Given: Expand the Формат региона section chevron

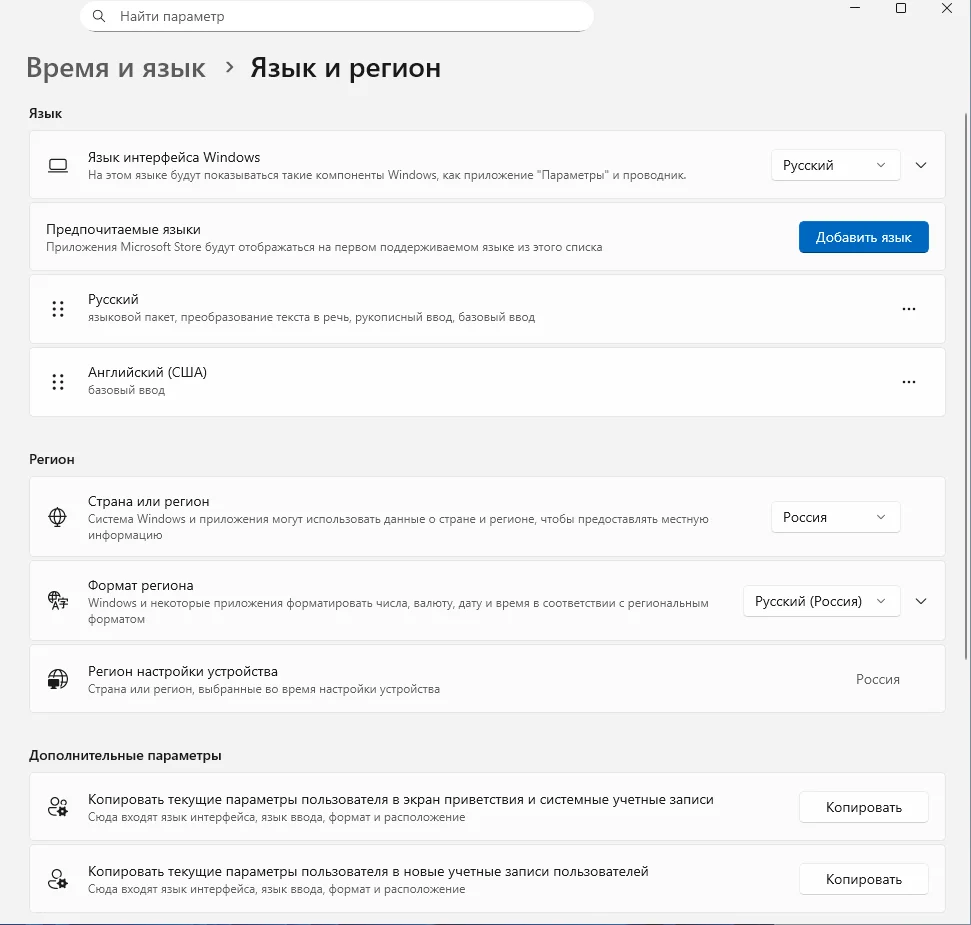Looking at the screenshot, I should (x=921, y=601).
